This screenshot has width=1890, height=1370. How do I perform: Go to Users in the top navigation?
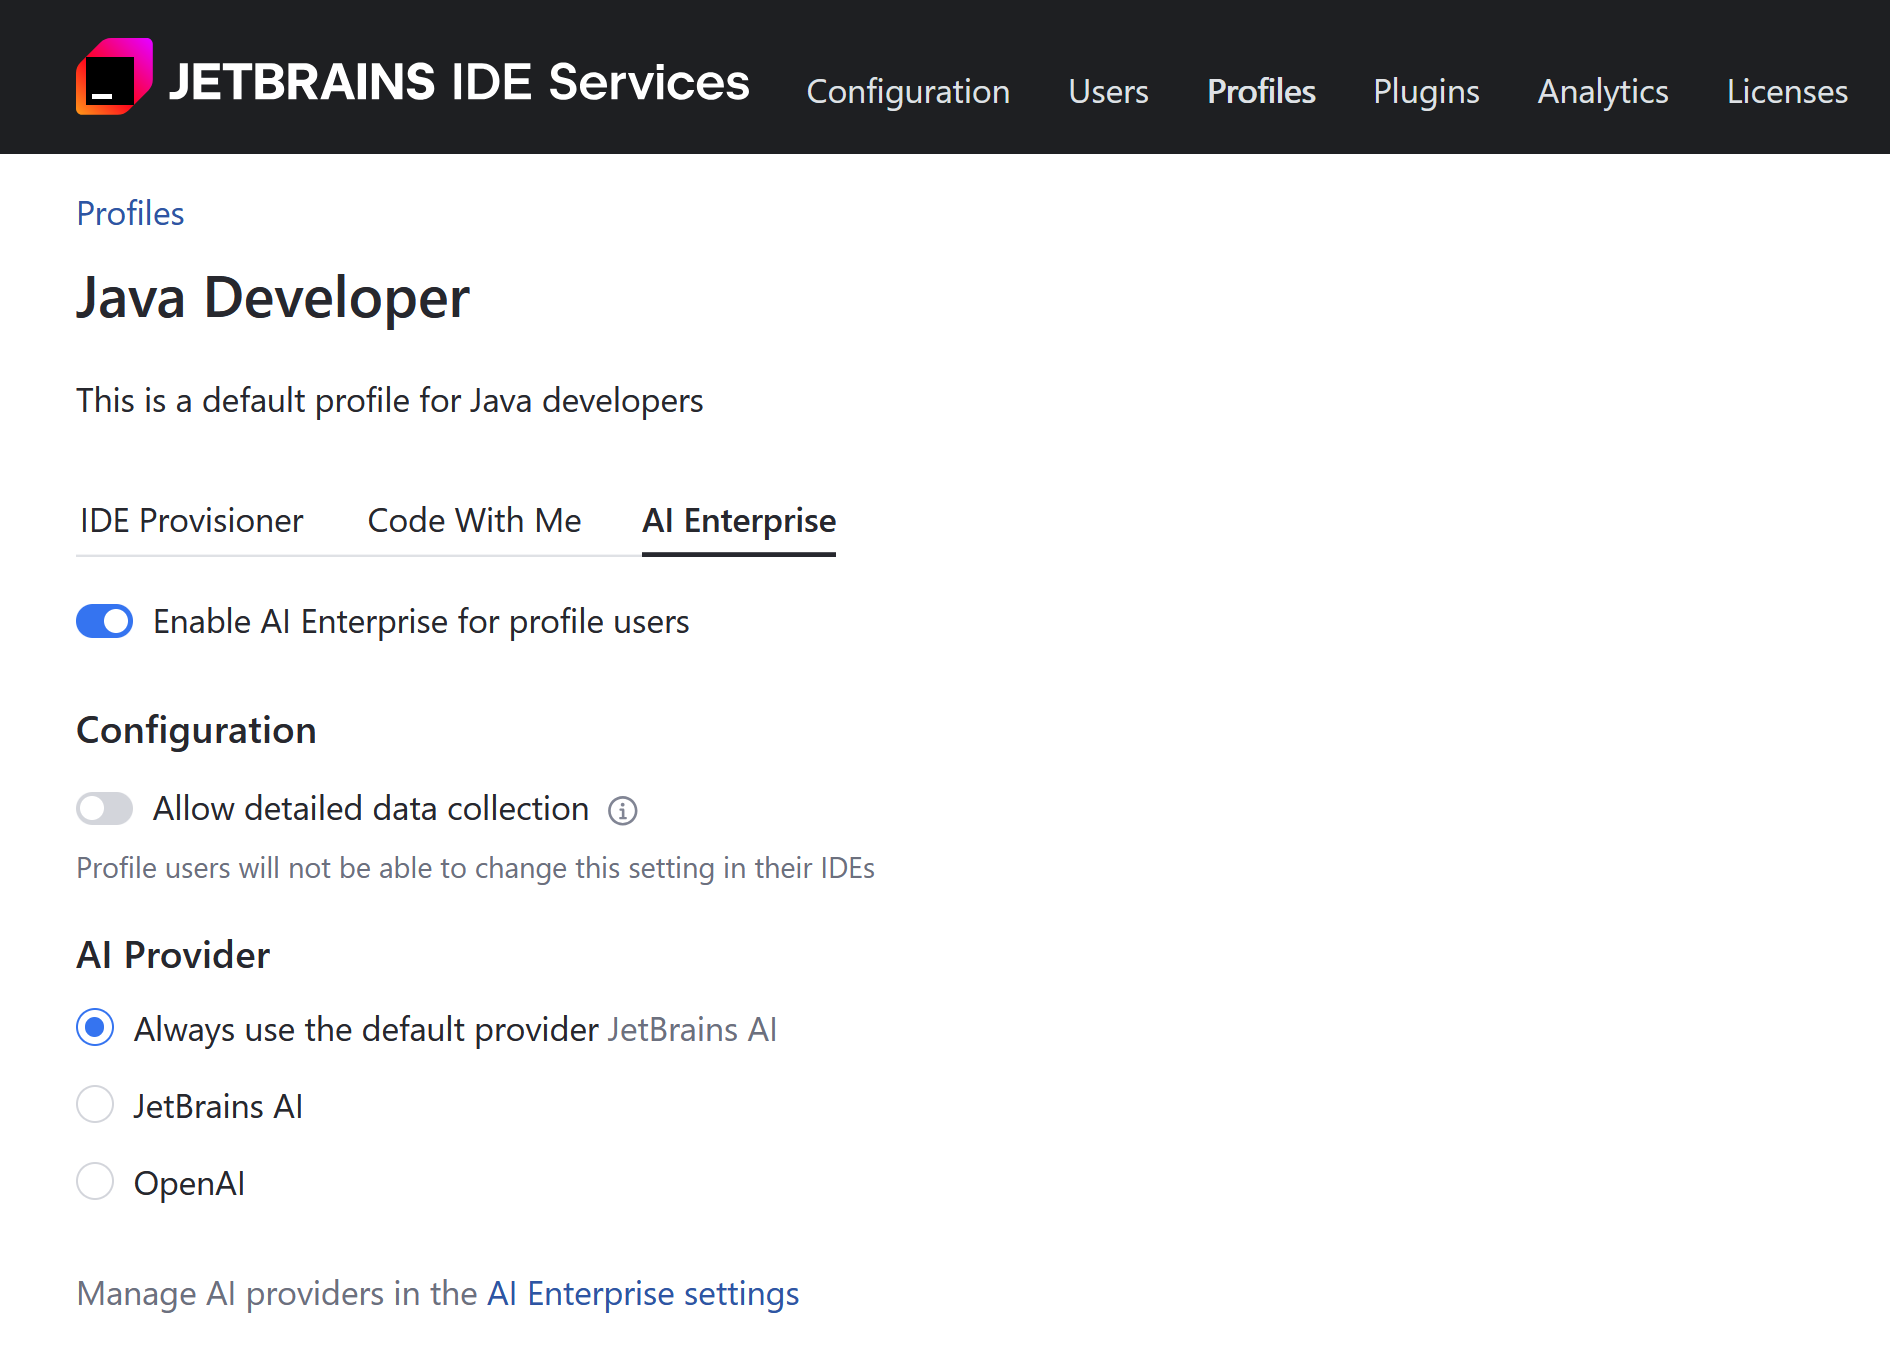1108,91
